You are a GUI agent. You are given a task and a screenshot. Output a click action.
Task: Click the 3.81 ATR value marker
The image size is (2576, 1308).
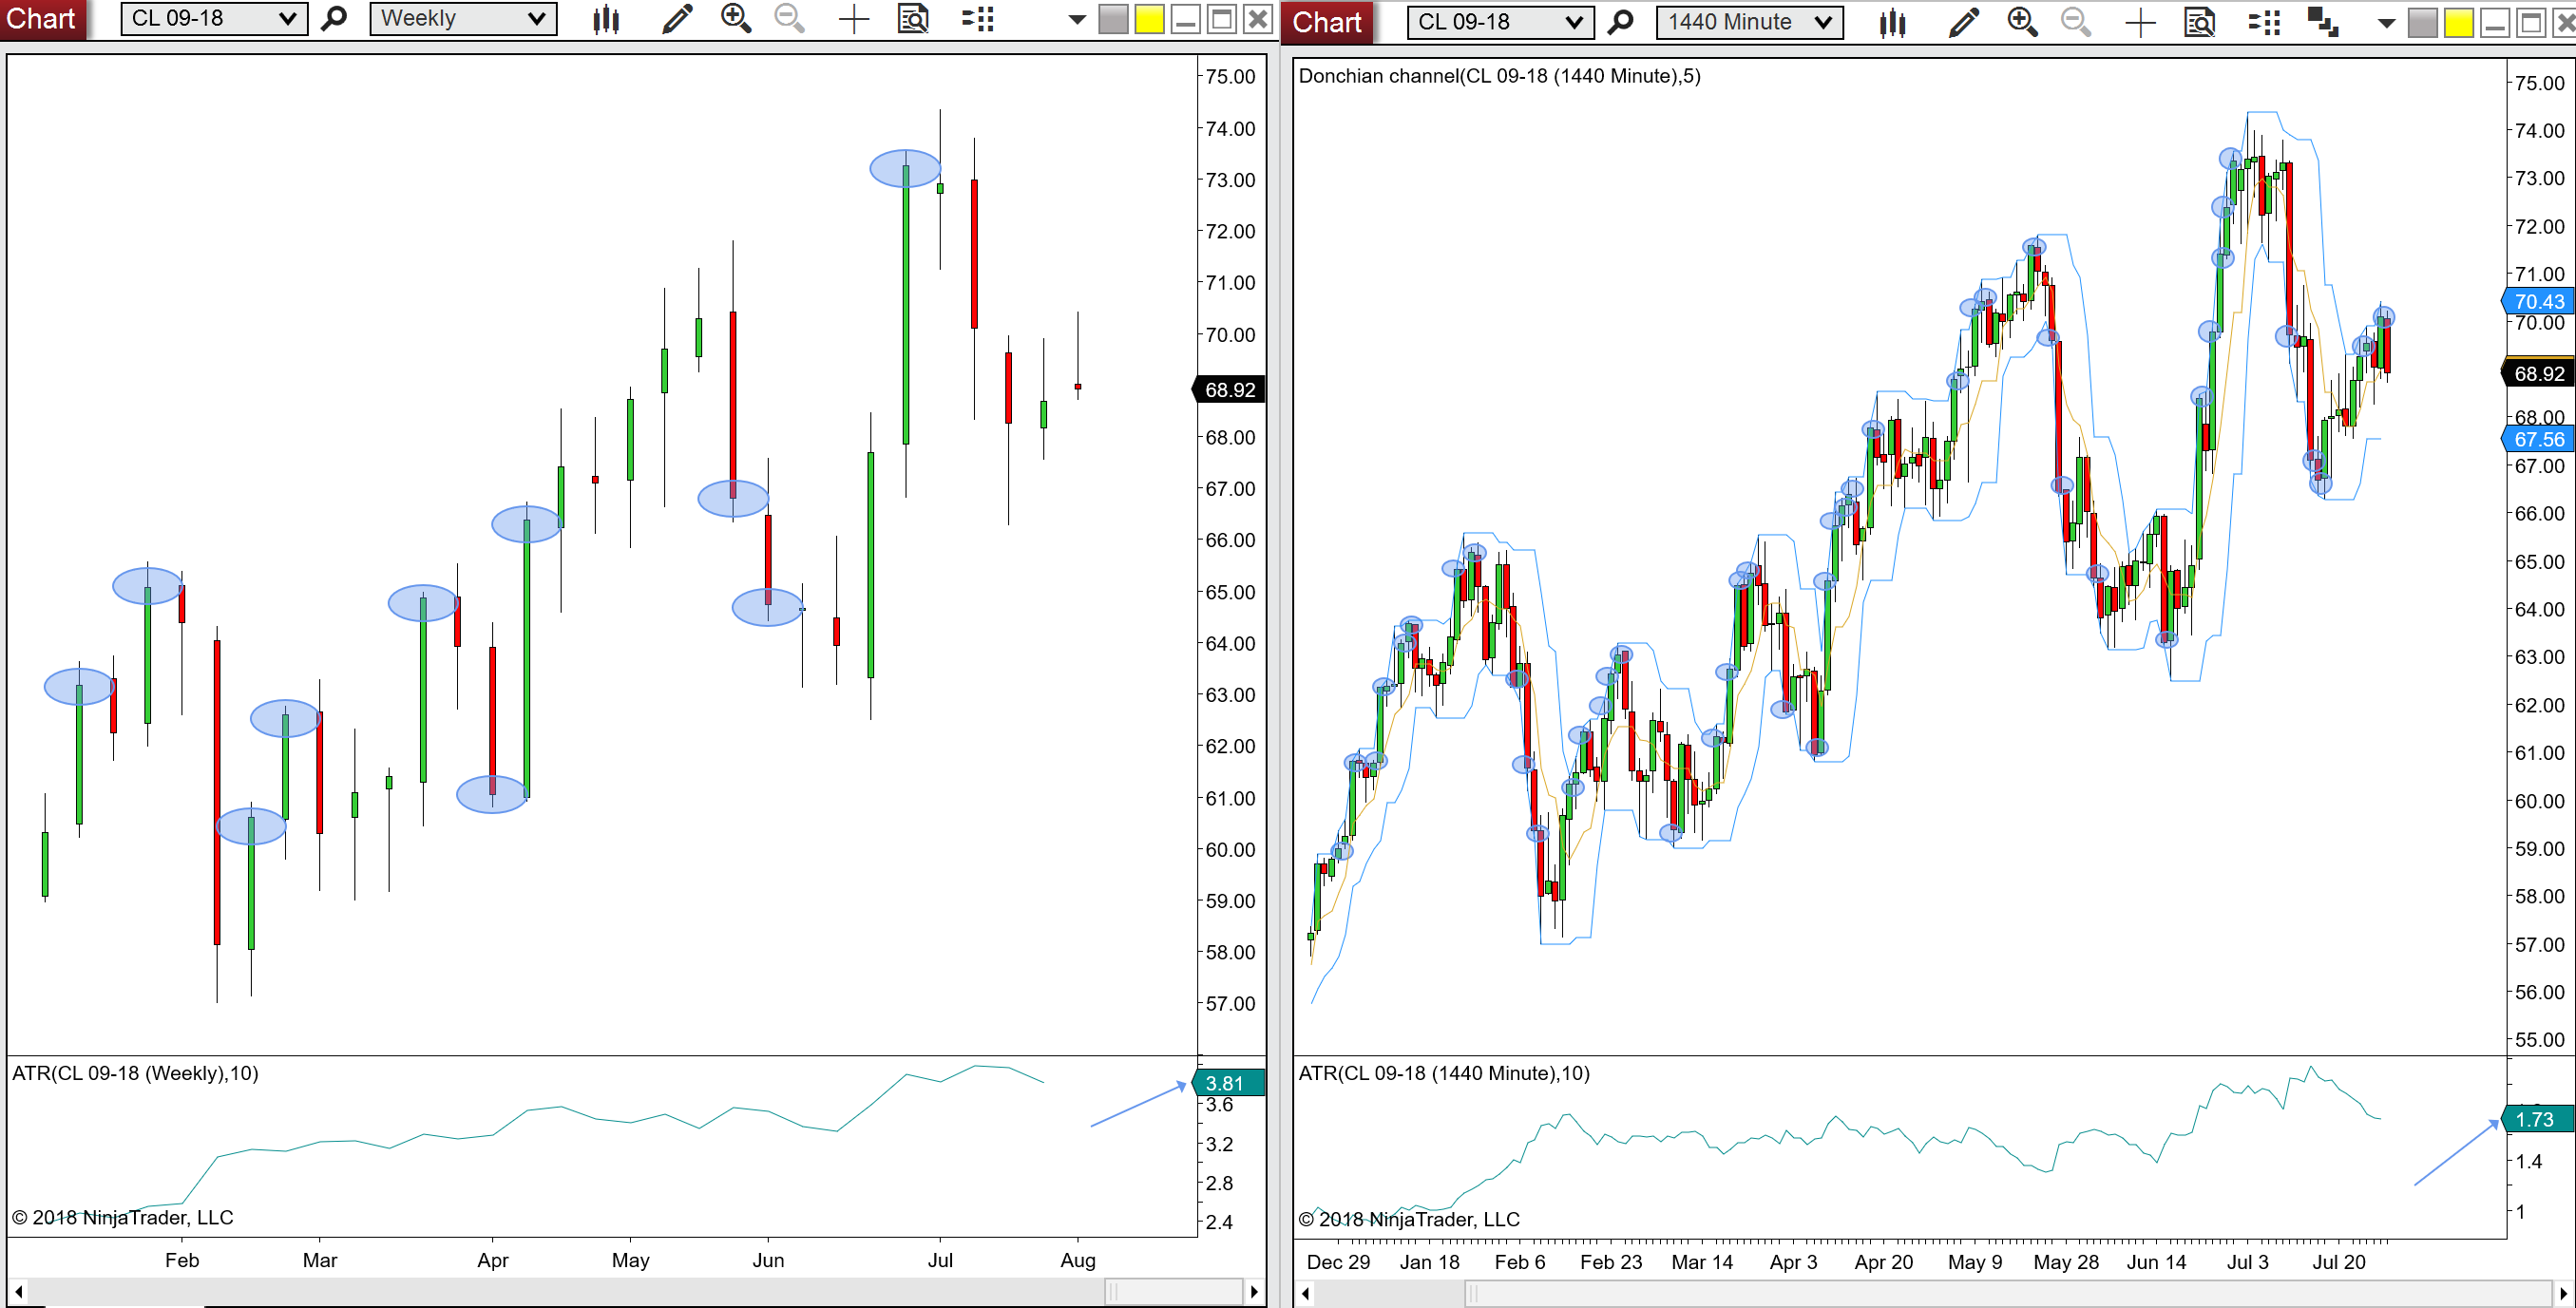coord(1229,1083)
